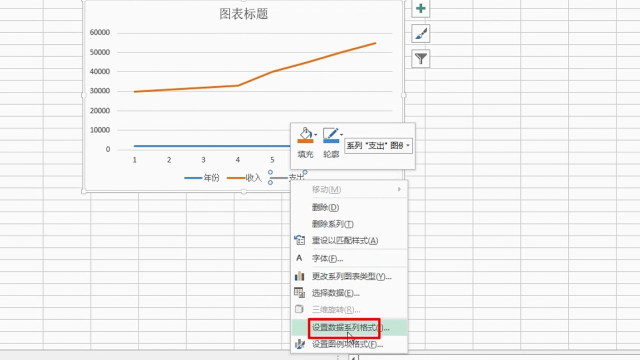Image resolution: width=640 pixels, height=360 pixels.
Task: Click horizontal axis label 1
Action: (134, 160)
